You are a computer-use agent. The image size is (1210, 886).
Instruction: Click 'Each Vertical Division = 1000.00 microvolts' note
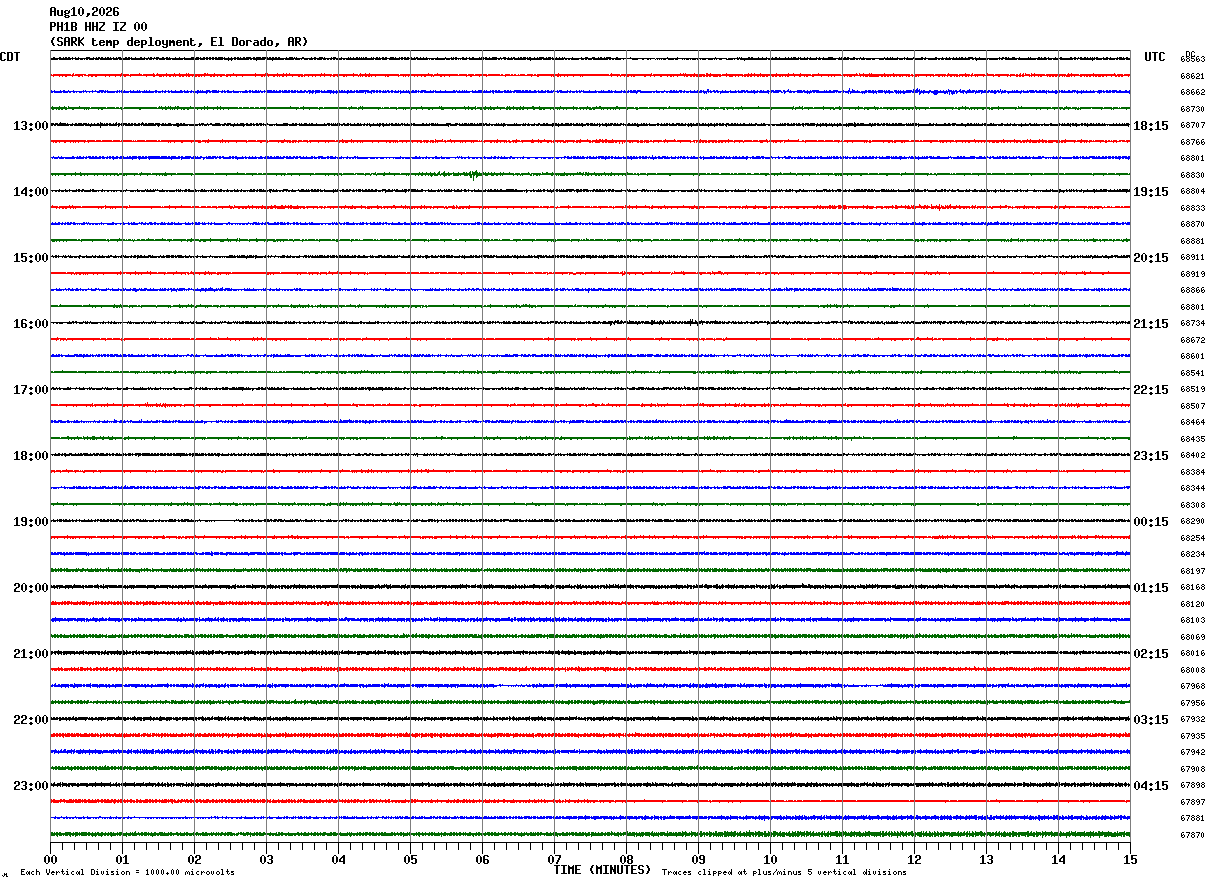[x=128, y=873]
